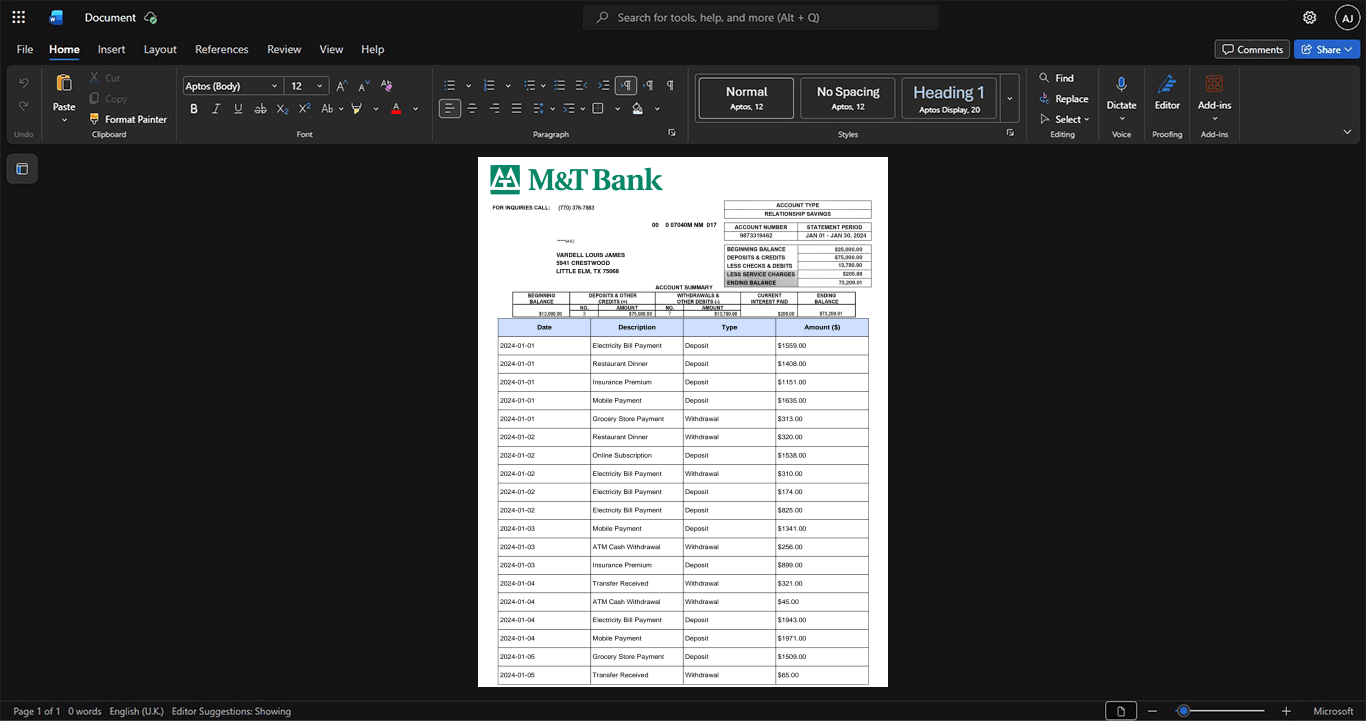Click the Clear Formatting icon
This screenshot has width=1366, height=721.
(x=387, y=86)
